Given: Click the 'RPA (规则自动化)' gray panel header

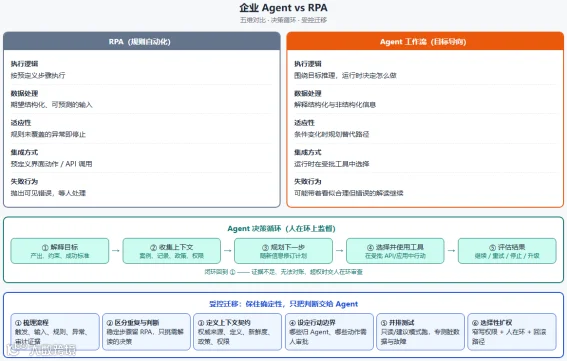Looking at the screenshot, I should [142, 41].
